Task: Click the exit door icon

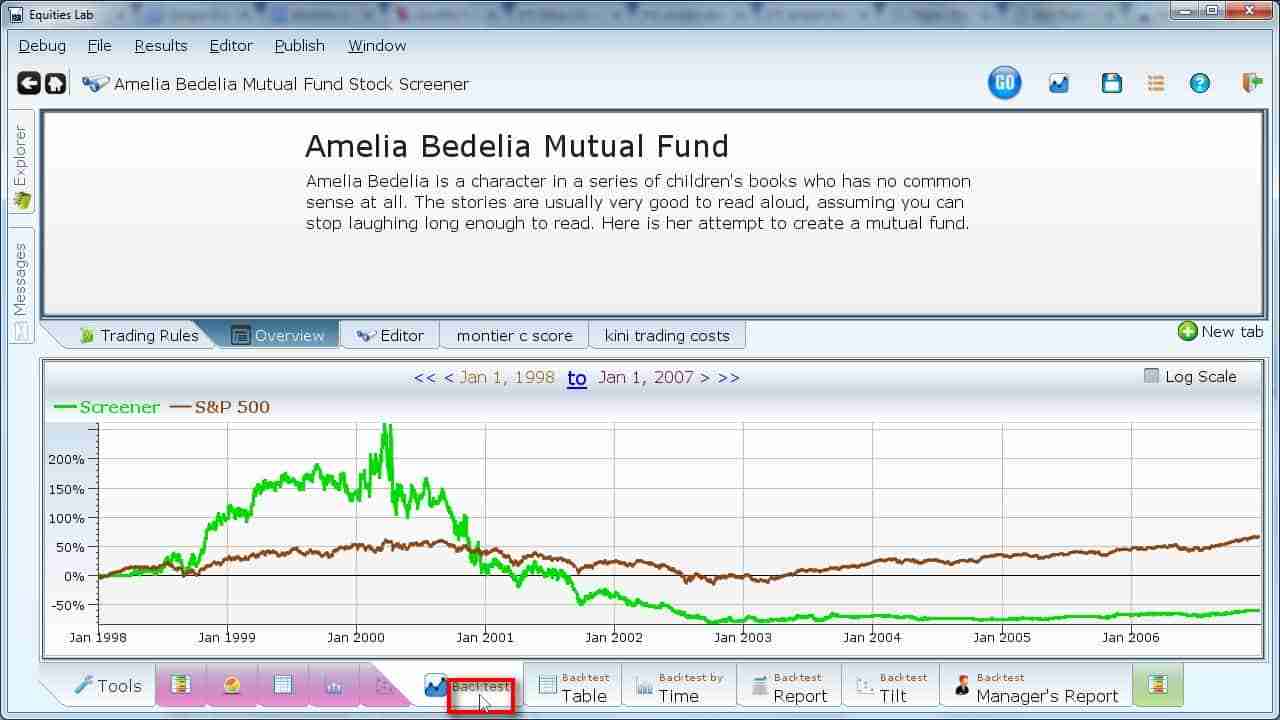Action: click(1252, 83)
